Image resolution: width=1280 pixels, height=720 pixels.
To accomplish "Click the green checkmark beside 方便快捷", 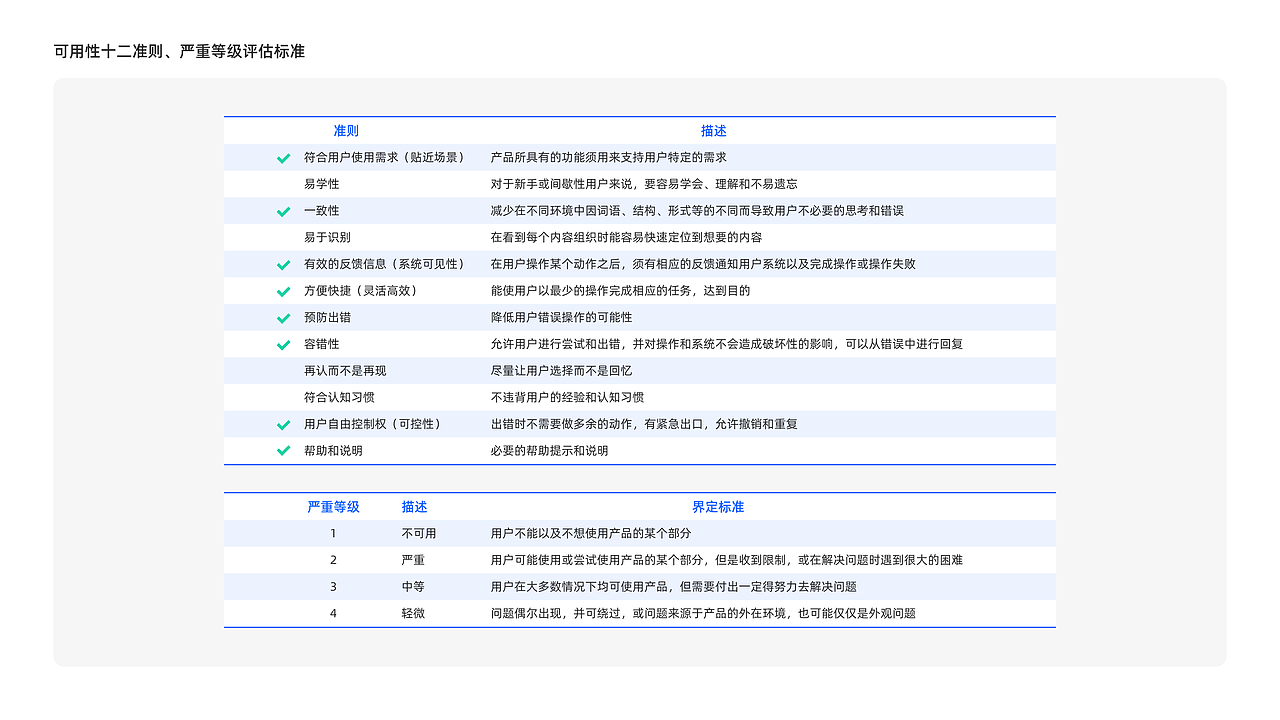I will 284,291.
